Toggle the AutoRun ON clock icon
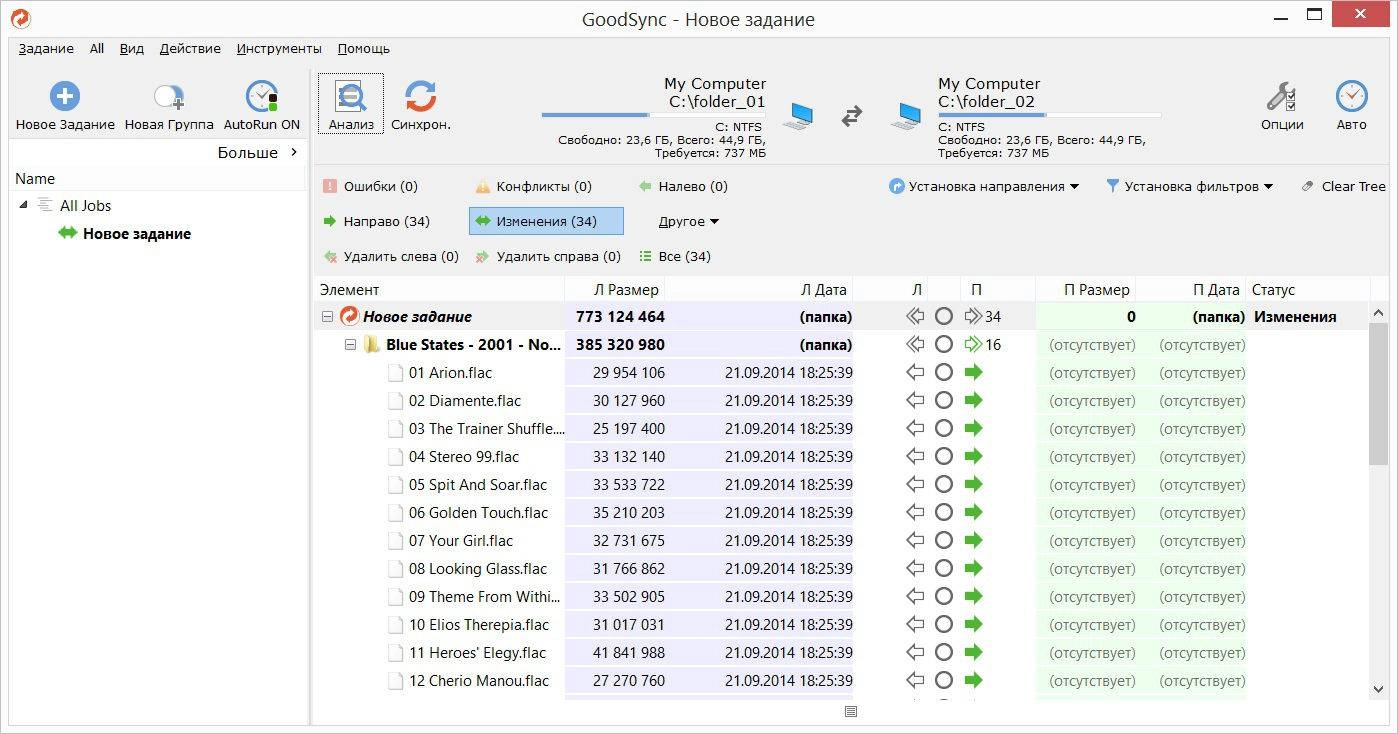The image size is (1398, 734). (x=262, y=96)
